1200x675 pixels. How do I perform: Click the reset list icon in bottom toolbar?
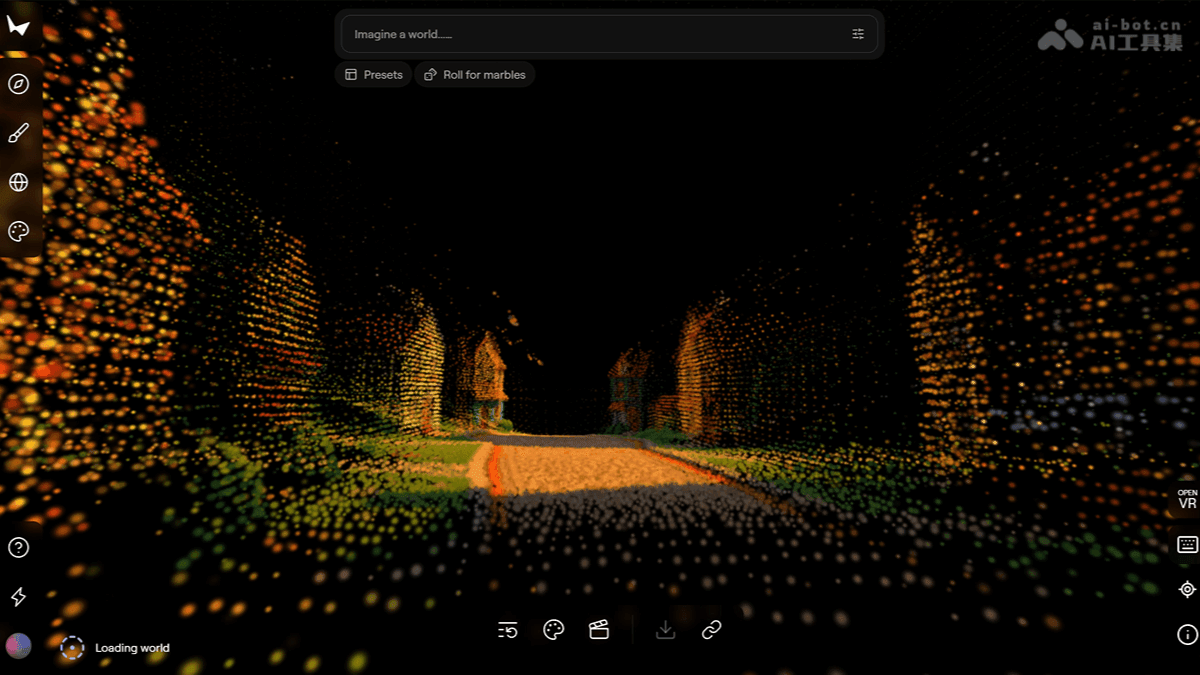click(508, 630)
